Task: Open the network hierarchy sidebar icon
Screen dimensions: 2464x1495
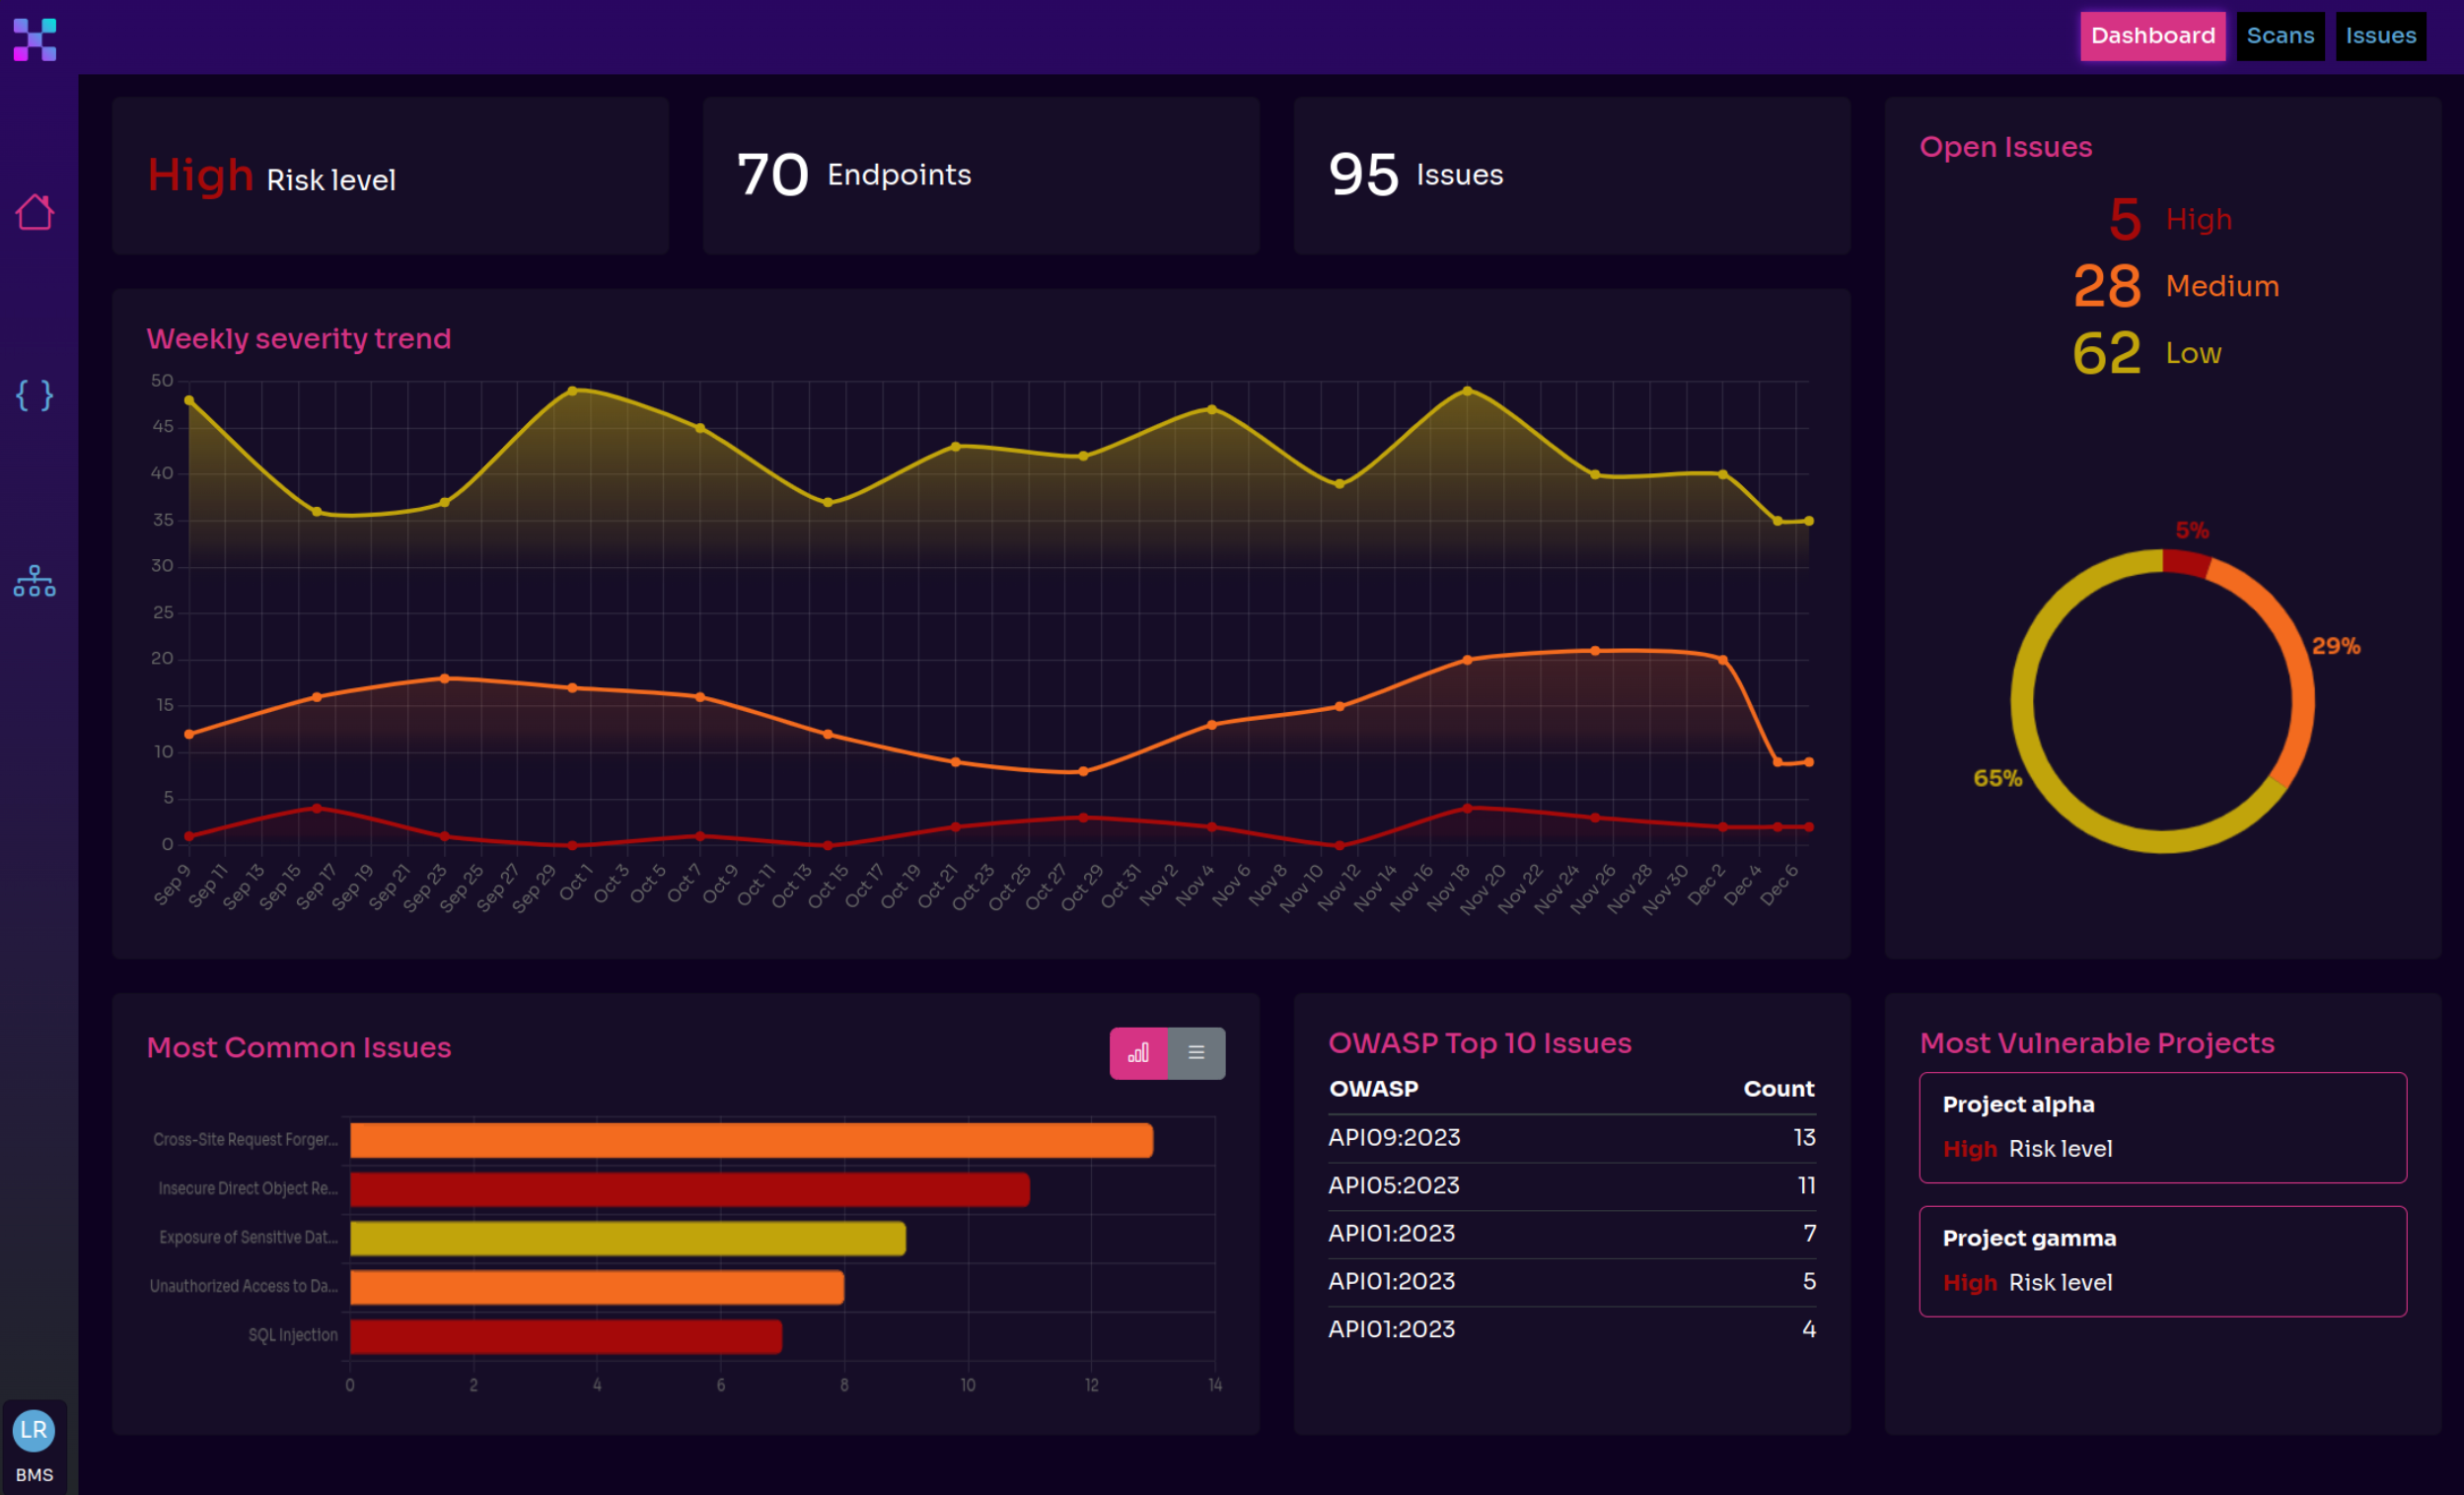Action: [34, 581]
